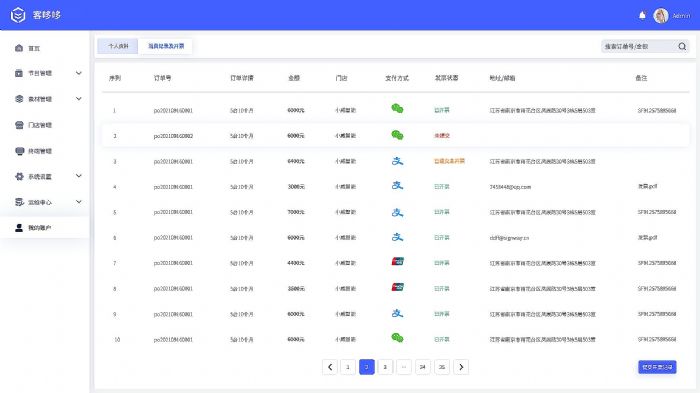Screen dimensions: 700x393
Task: Click the store icon in the sidebar
Action: (19, 125)
